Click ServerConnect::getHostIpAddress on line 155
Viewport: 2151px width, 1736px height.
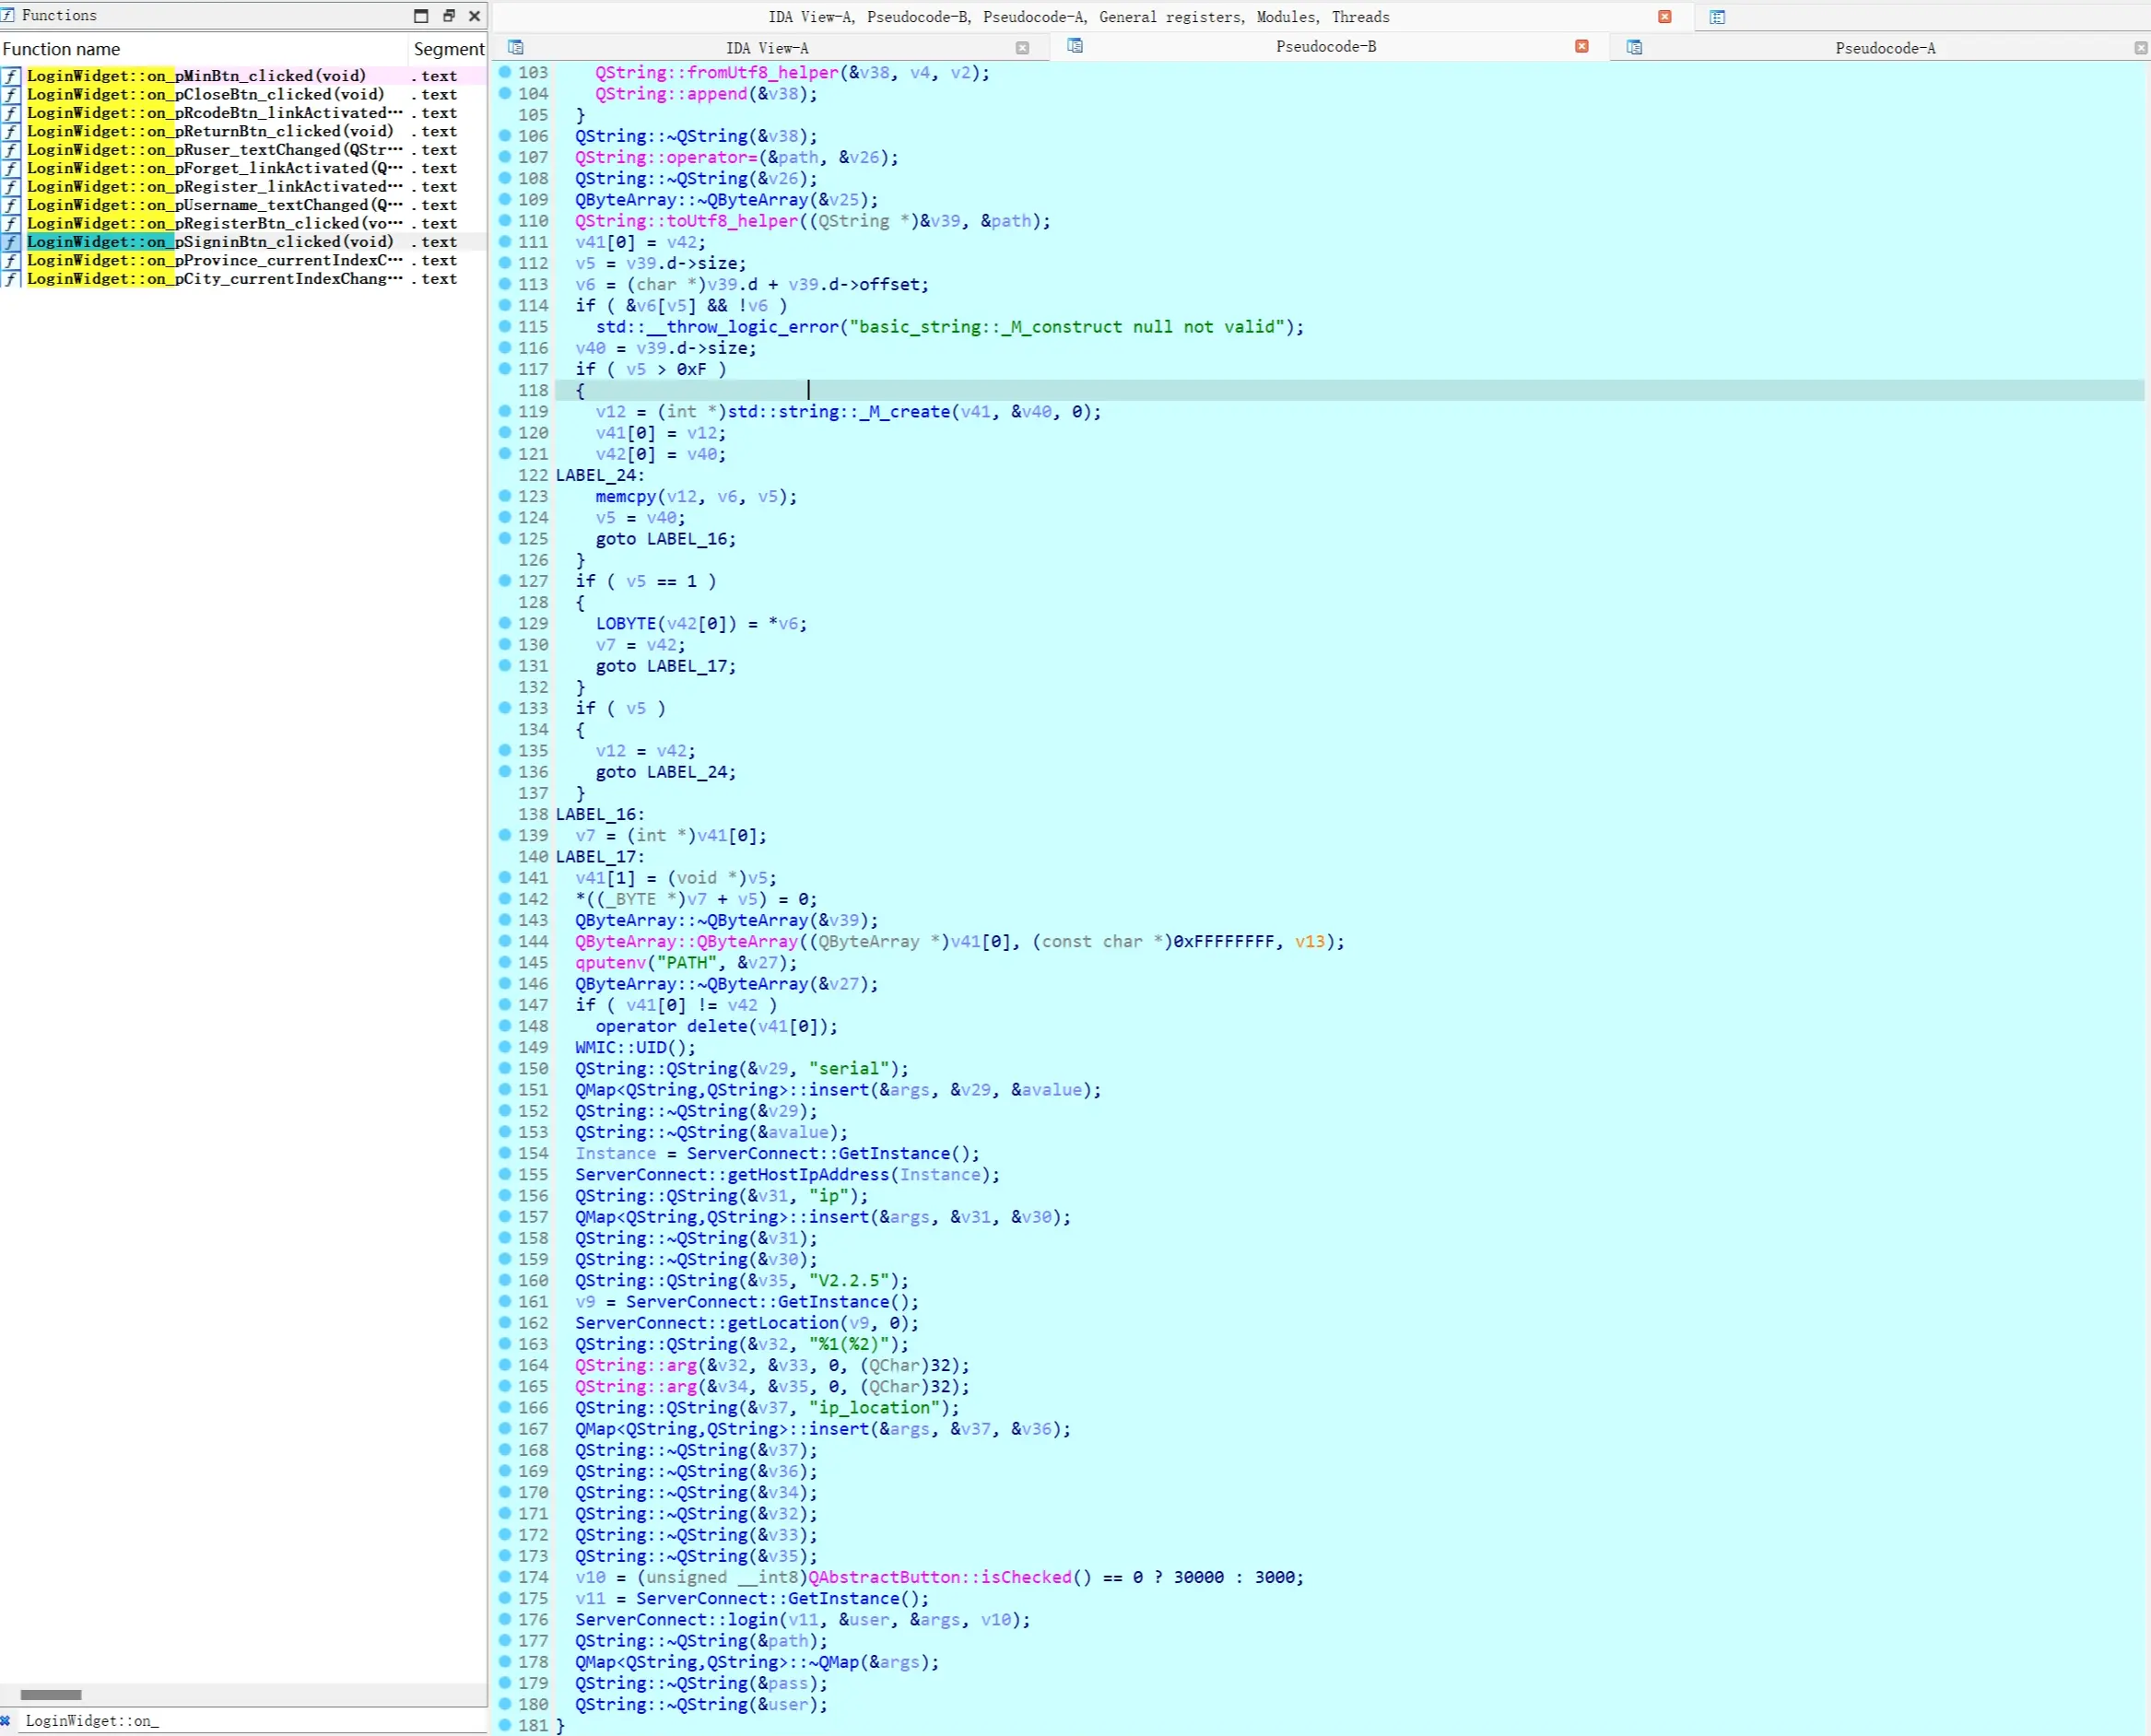pyautogui.click(x=732, y=1175)
